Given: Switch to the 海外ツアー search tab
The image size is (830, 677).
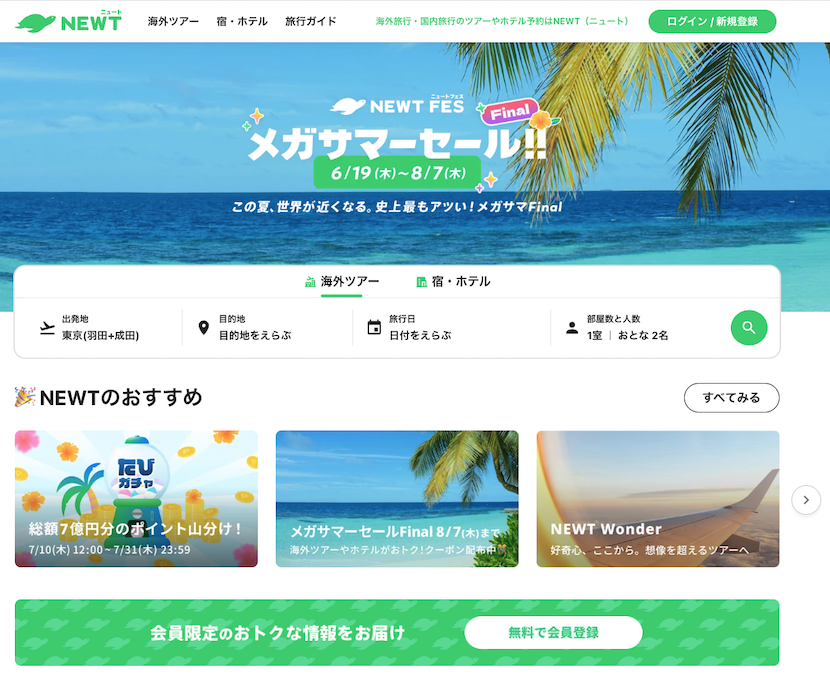Looking at the screenshot, I should 342,282.
